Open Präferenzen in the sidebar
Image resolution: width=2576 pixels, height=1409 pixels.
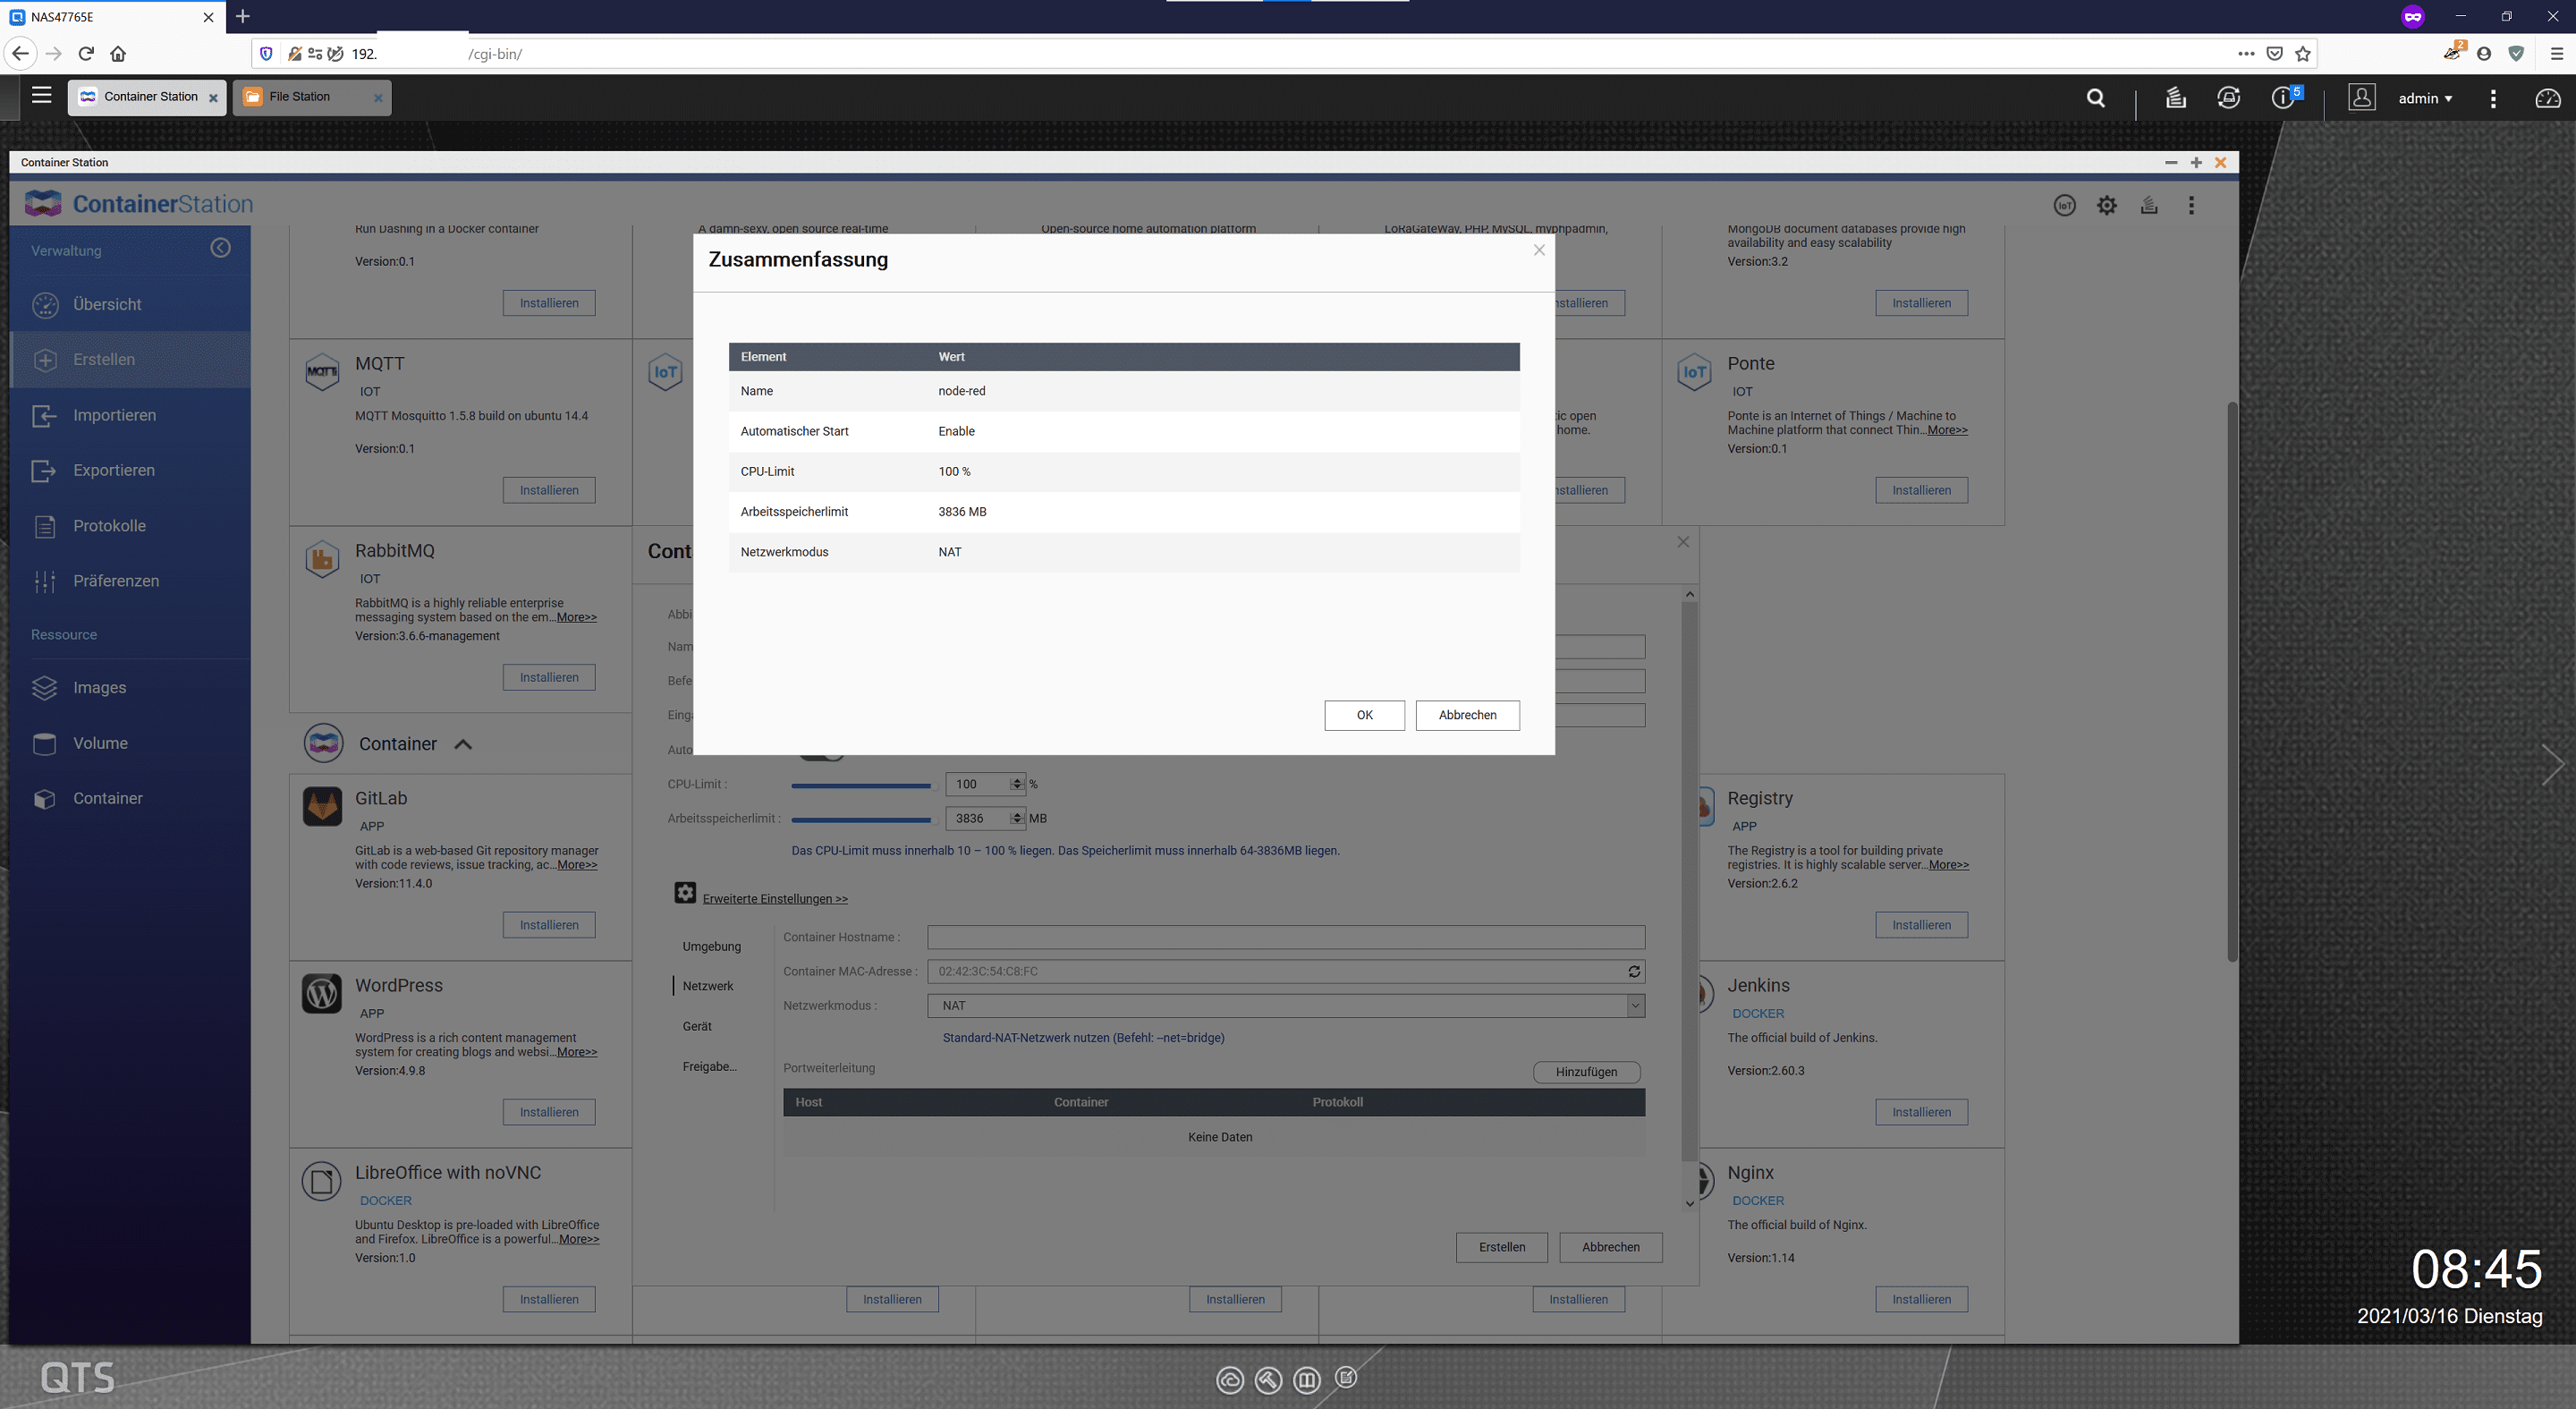(x=130, y=581)
